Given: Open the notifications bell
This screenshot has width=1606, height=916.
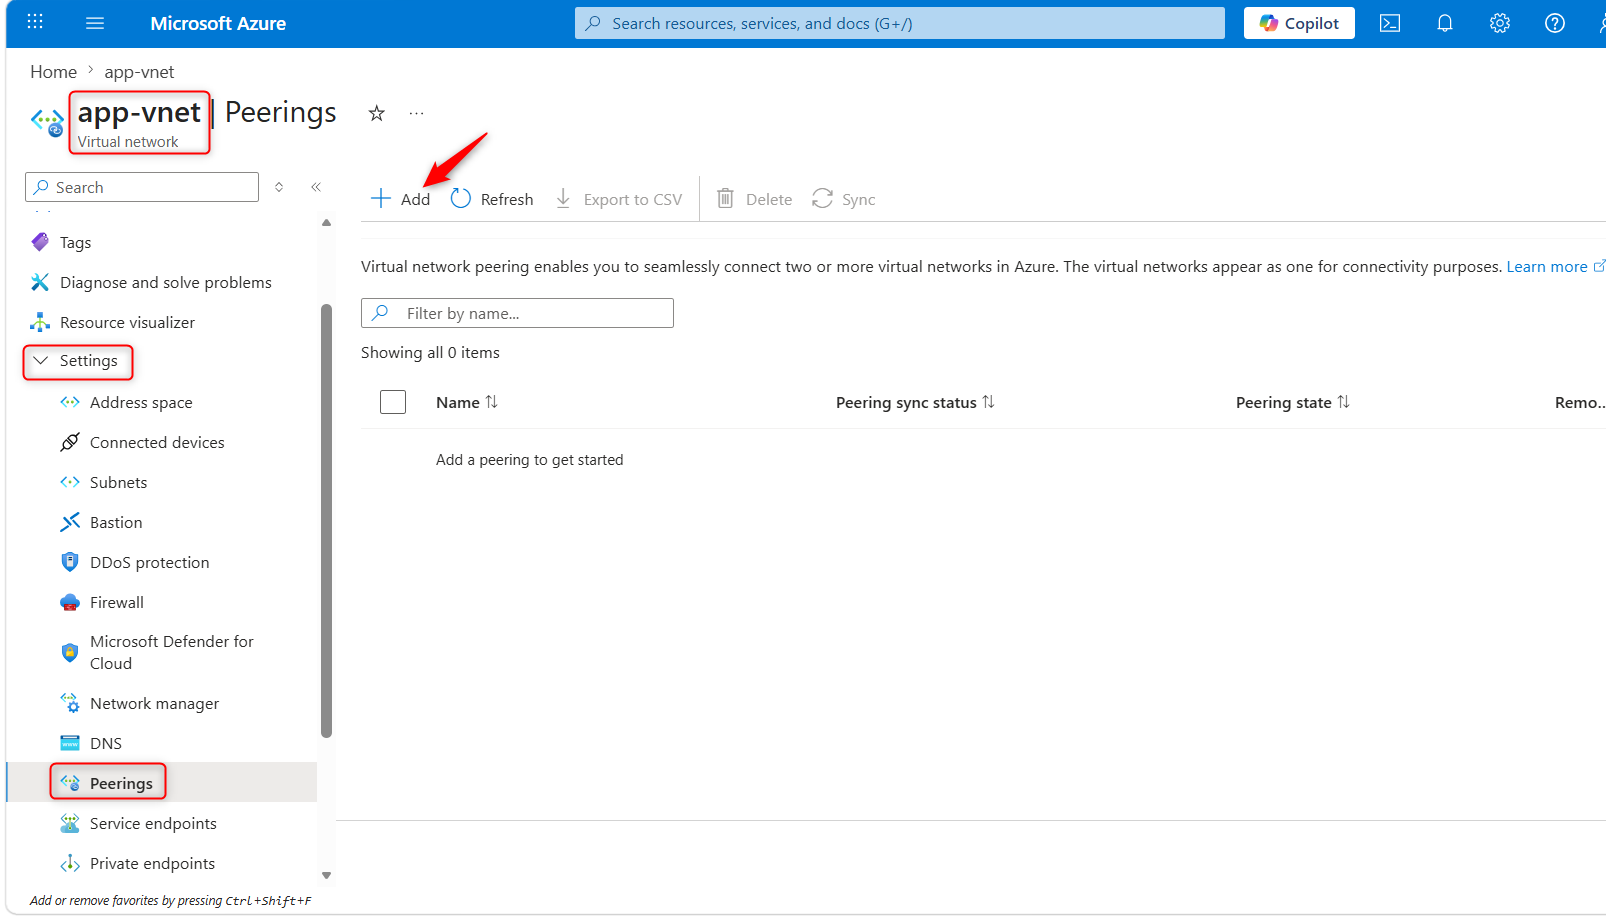Looking at the screenshot, I should coord(1444,23).
